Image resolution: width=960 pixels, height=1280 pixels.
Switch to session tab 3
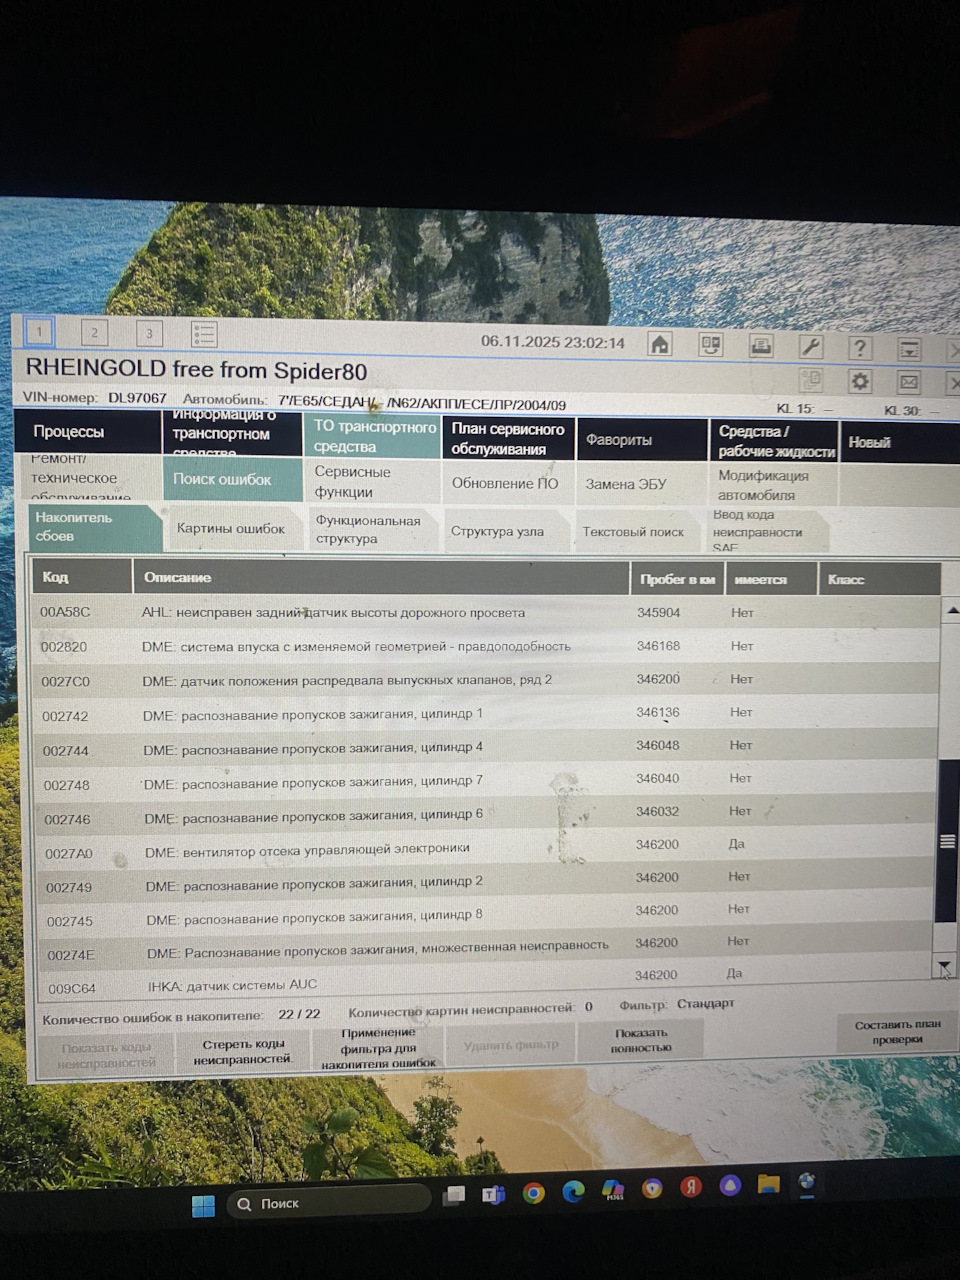click(x=149, y=333)
